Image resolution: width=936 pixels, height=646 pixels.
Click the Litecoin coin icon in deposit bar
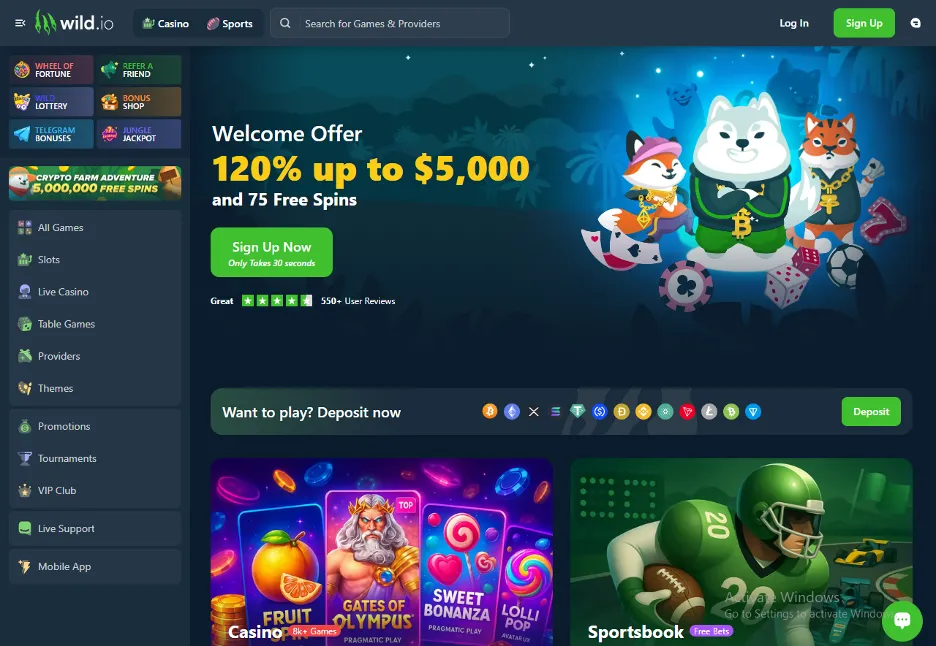tap(709, 411)
